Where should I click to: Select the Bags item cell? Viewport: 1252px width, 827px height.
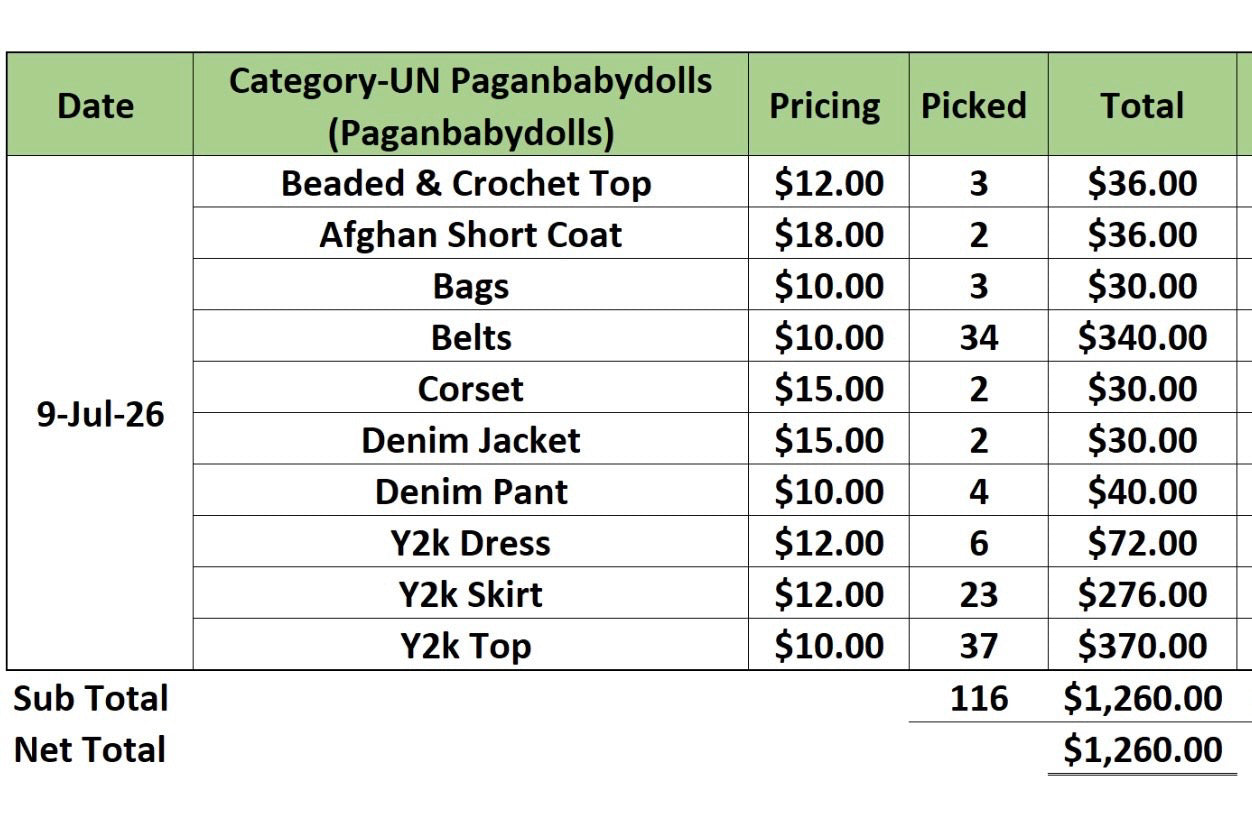[470, 285]
